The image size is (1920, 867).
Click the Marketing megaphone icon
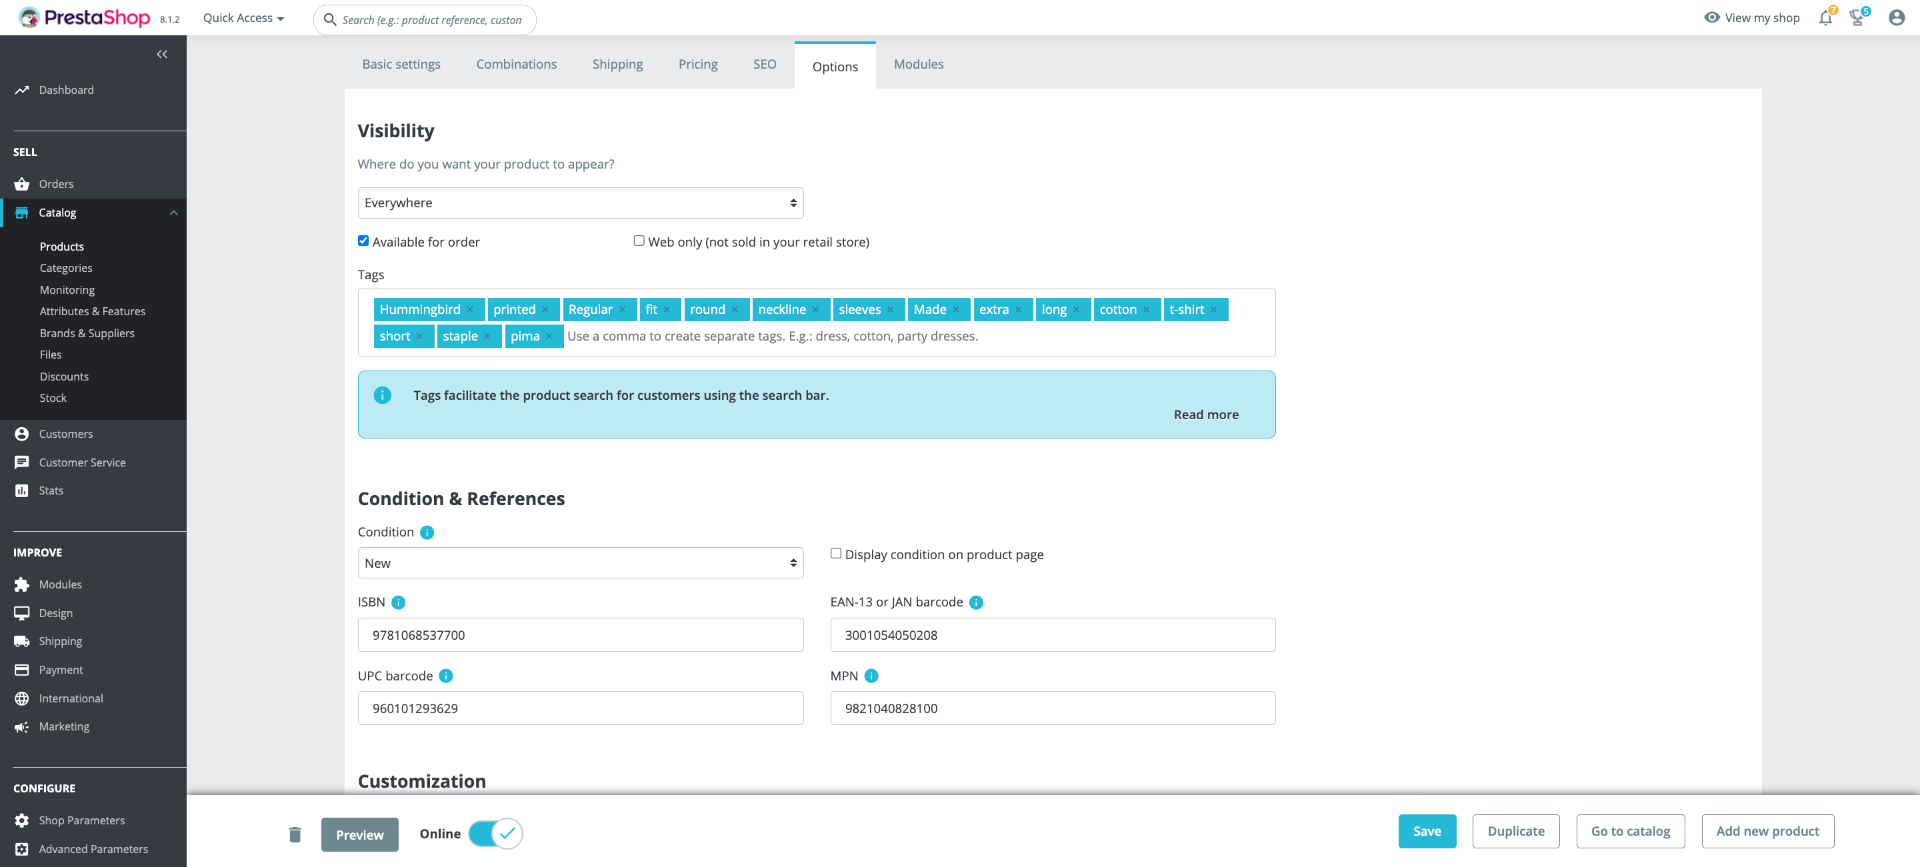point(22,727)
